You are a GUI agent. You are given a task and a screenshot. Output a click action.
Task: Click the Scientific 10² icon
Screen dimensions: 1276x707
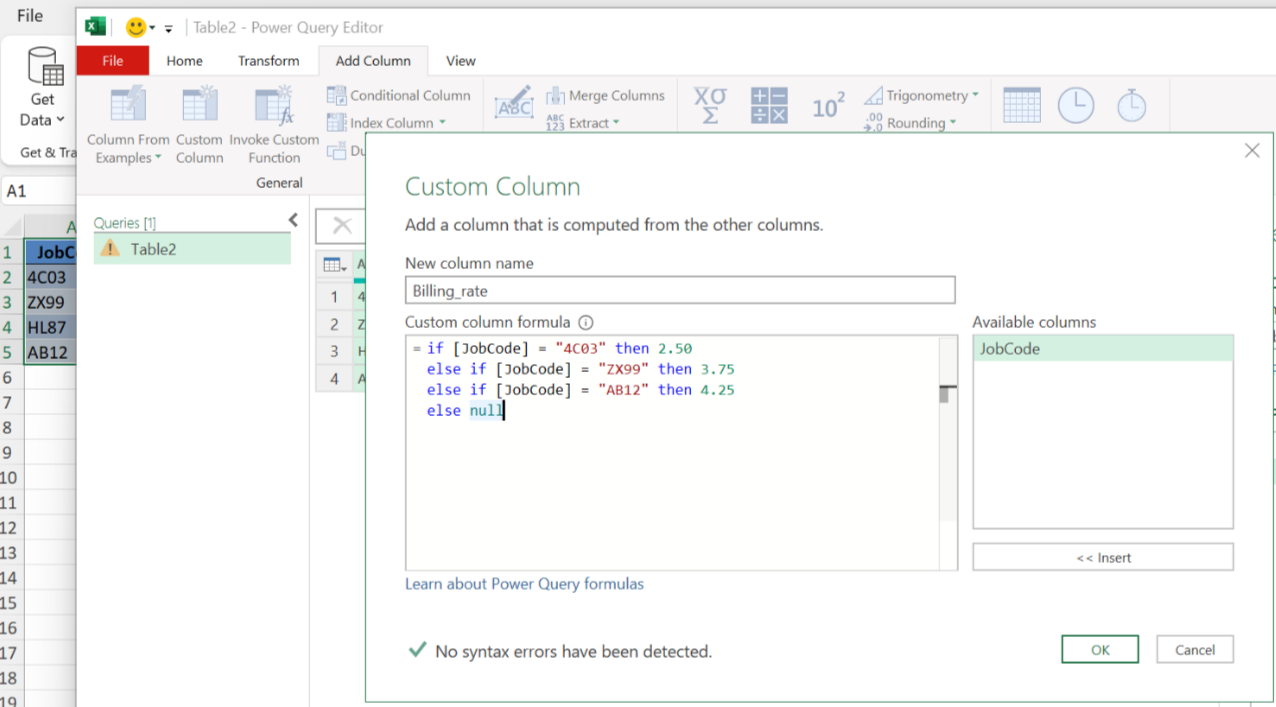(x=828, y=106)
